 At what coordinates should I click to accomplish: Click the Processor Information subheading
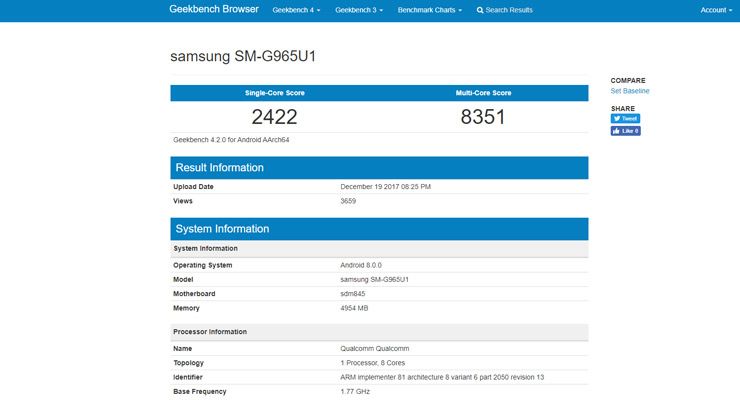[x=210, y=332]
